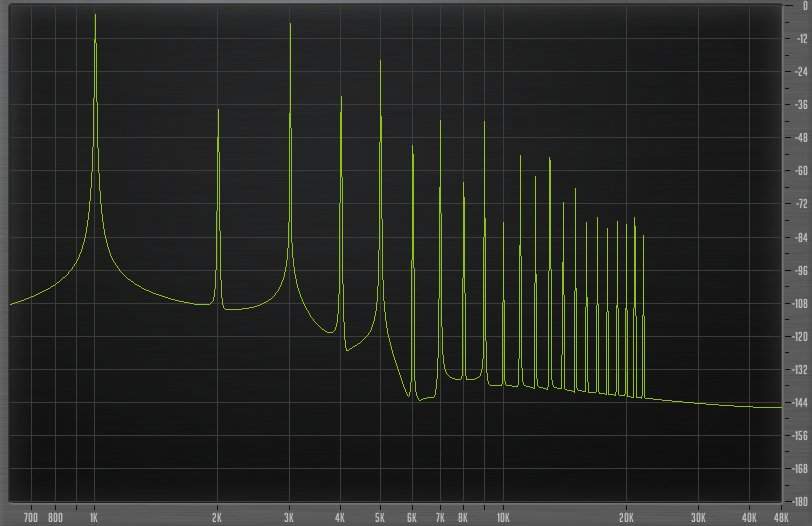Click the -72 dB scale label

coord(801,204)
